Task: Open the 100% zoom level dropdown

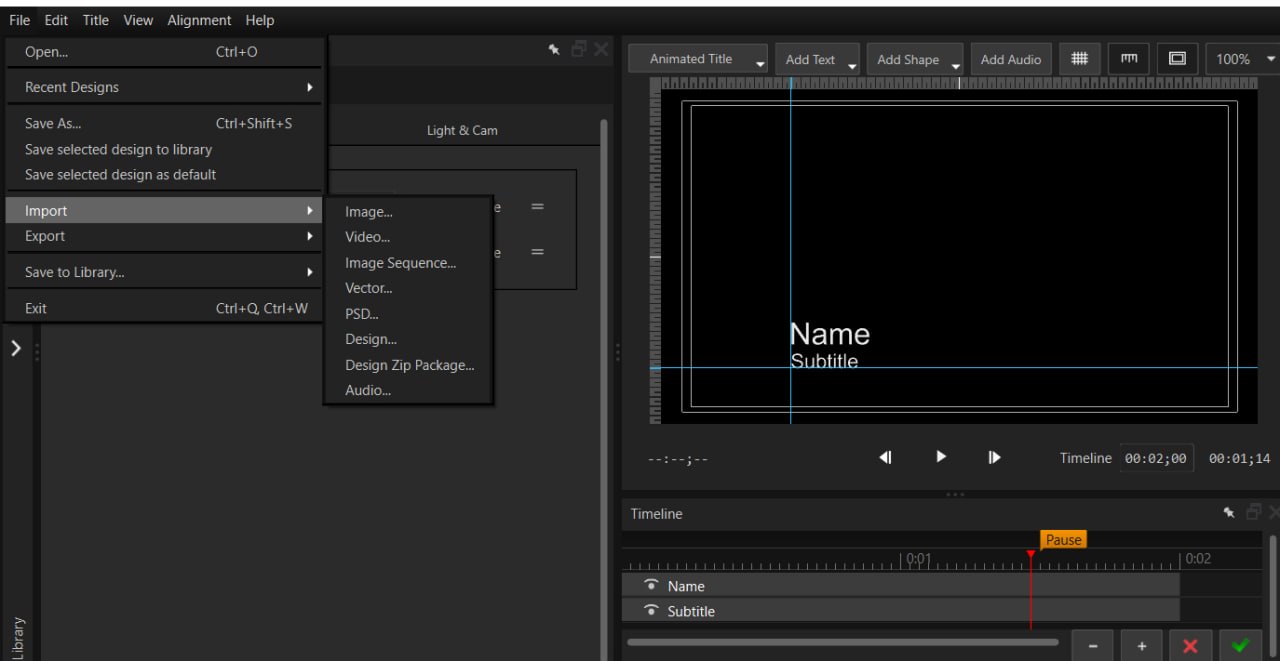Action: click(1243, 59)
